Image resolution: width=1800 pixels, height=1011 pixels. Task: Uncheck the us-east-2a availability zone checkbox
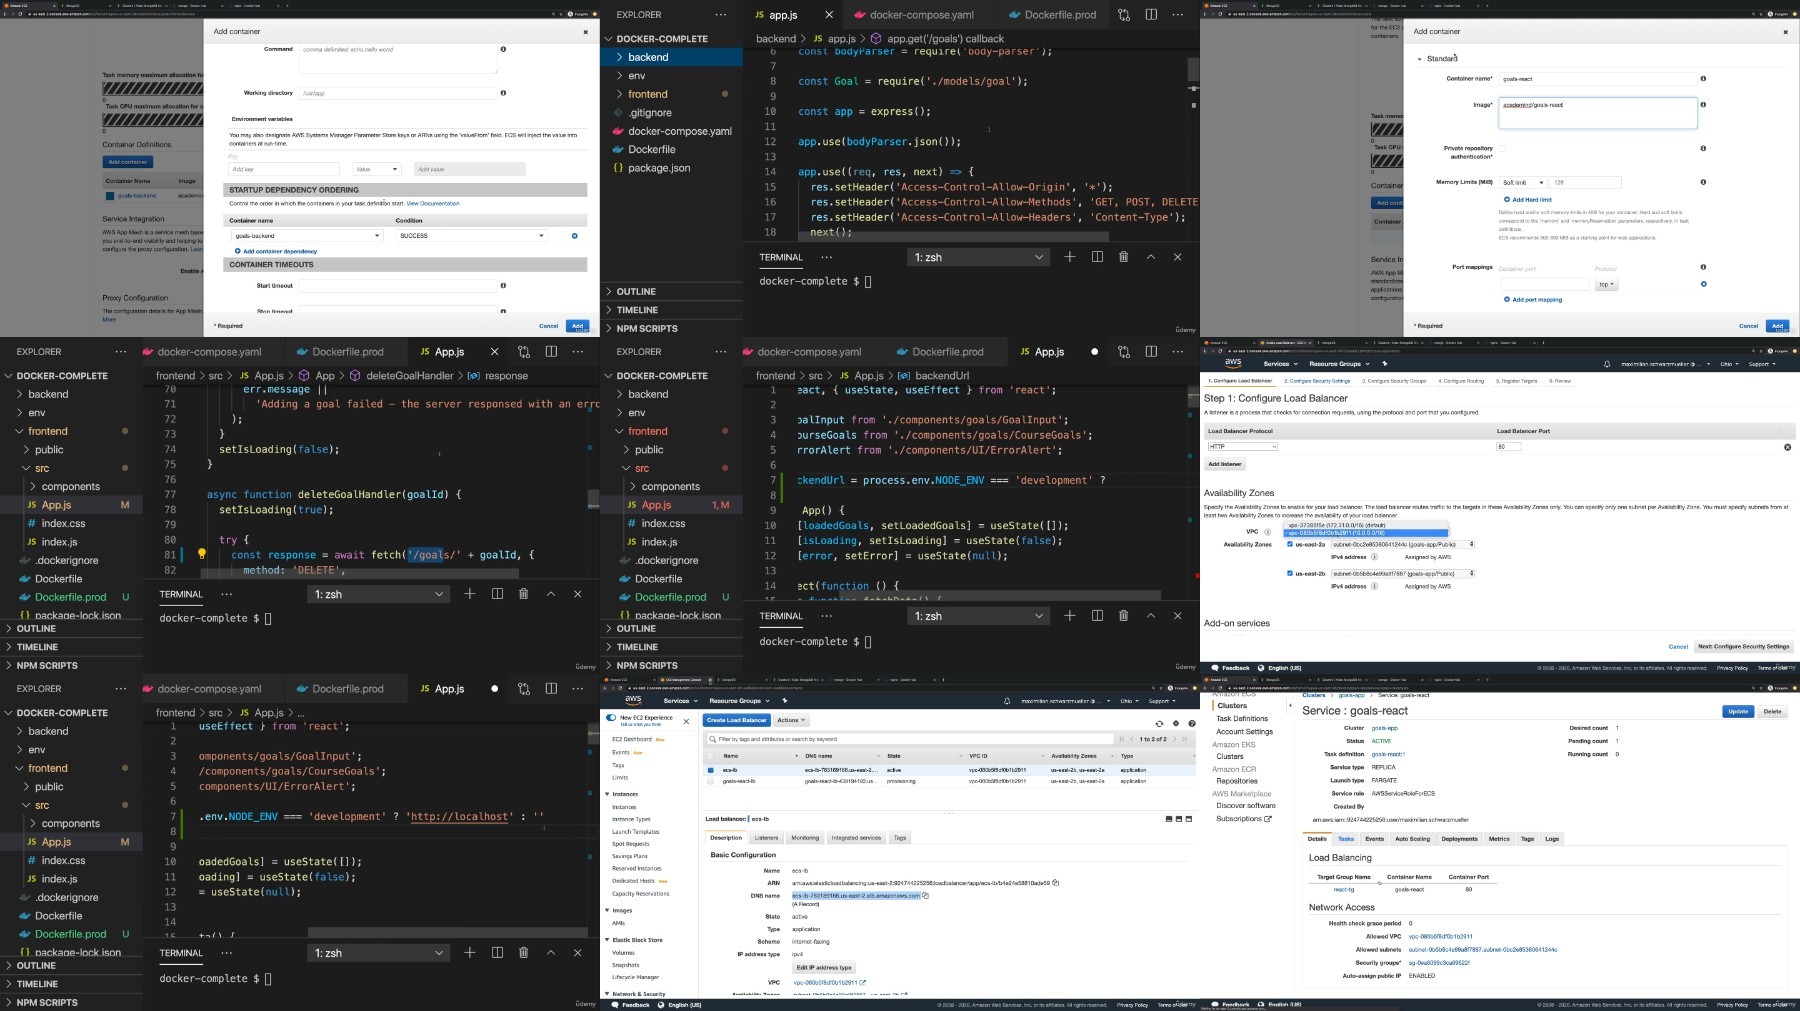click(1289, 544)
